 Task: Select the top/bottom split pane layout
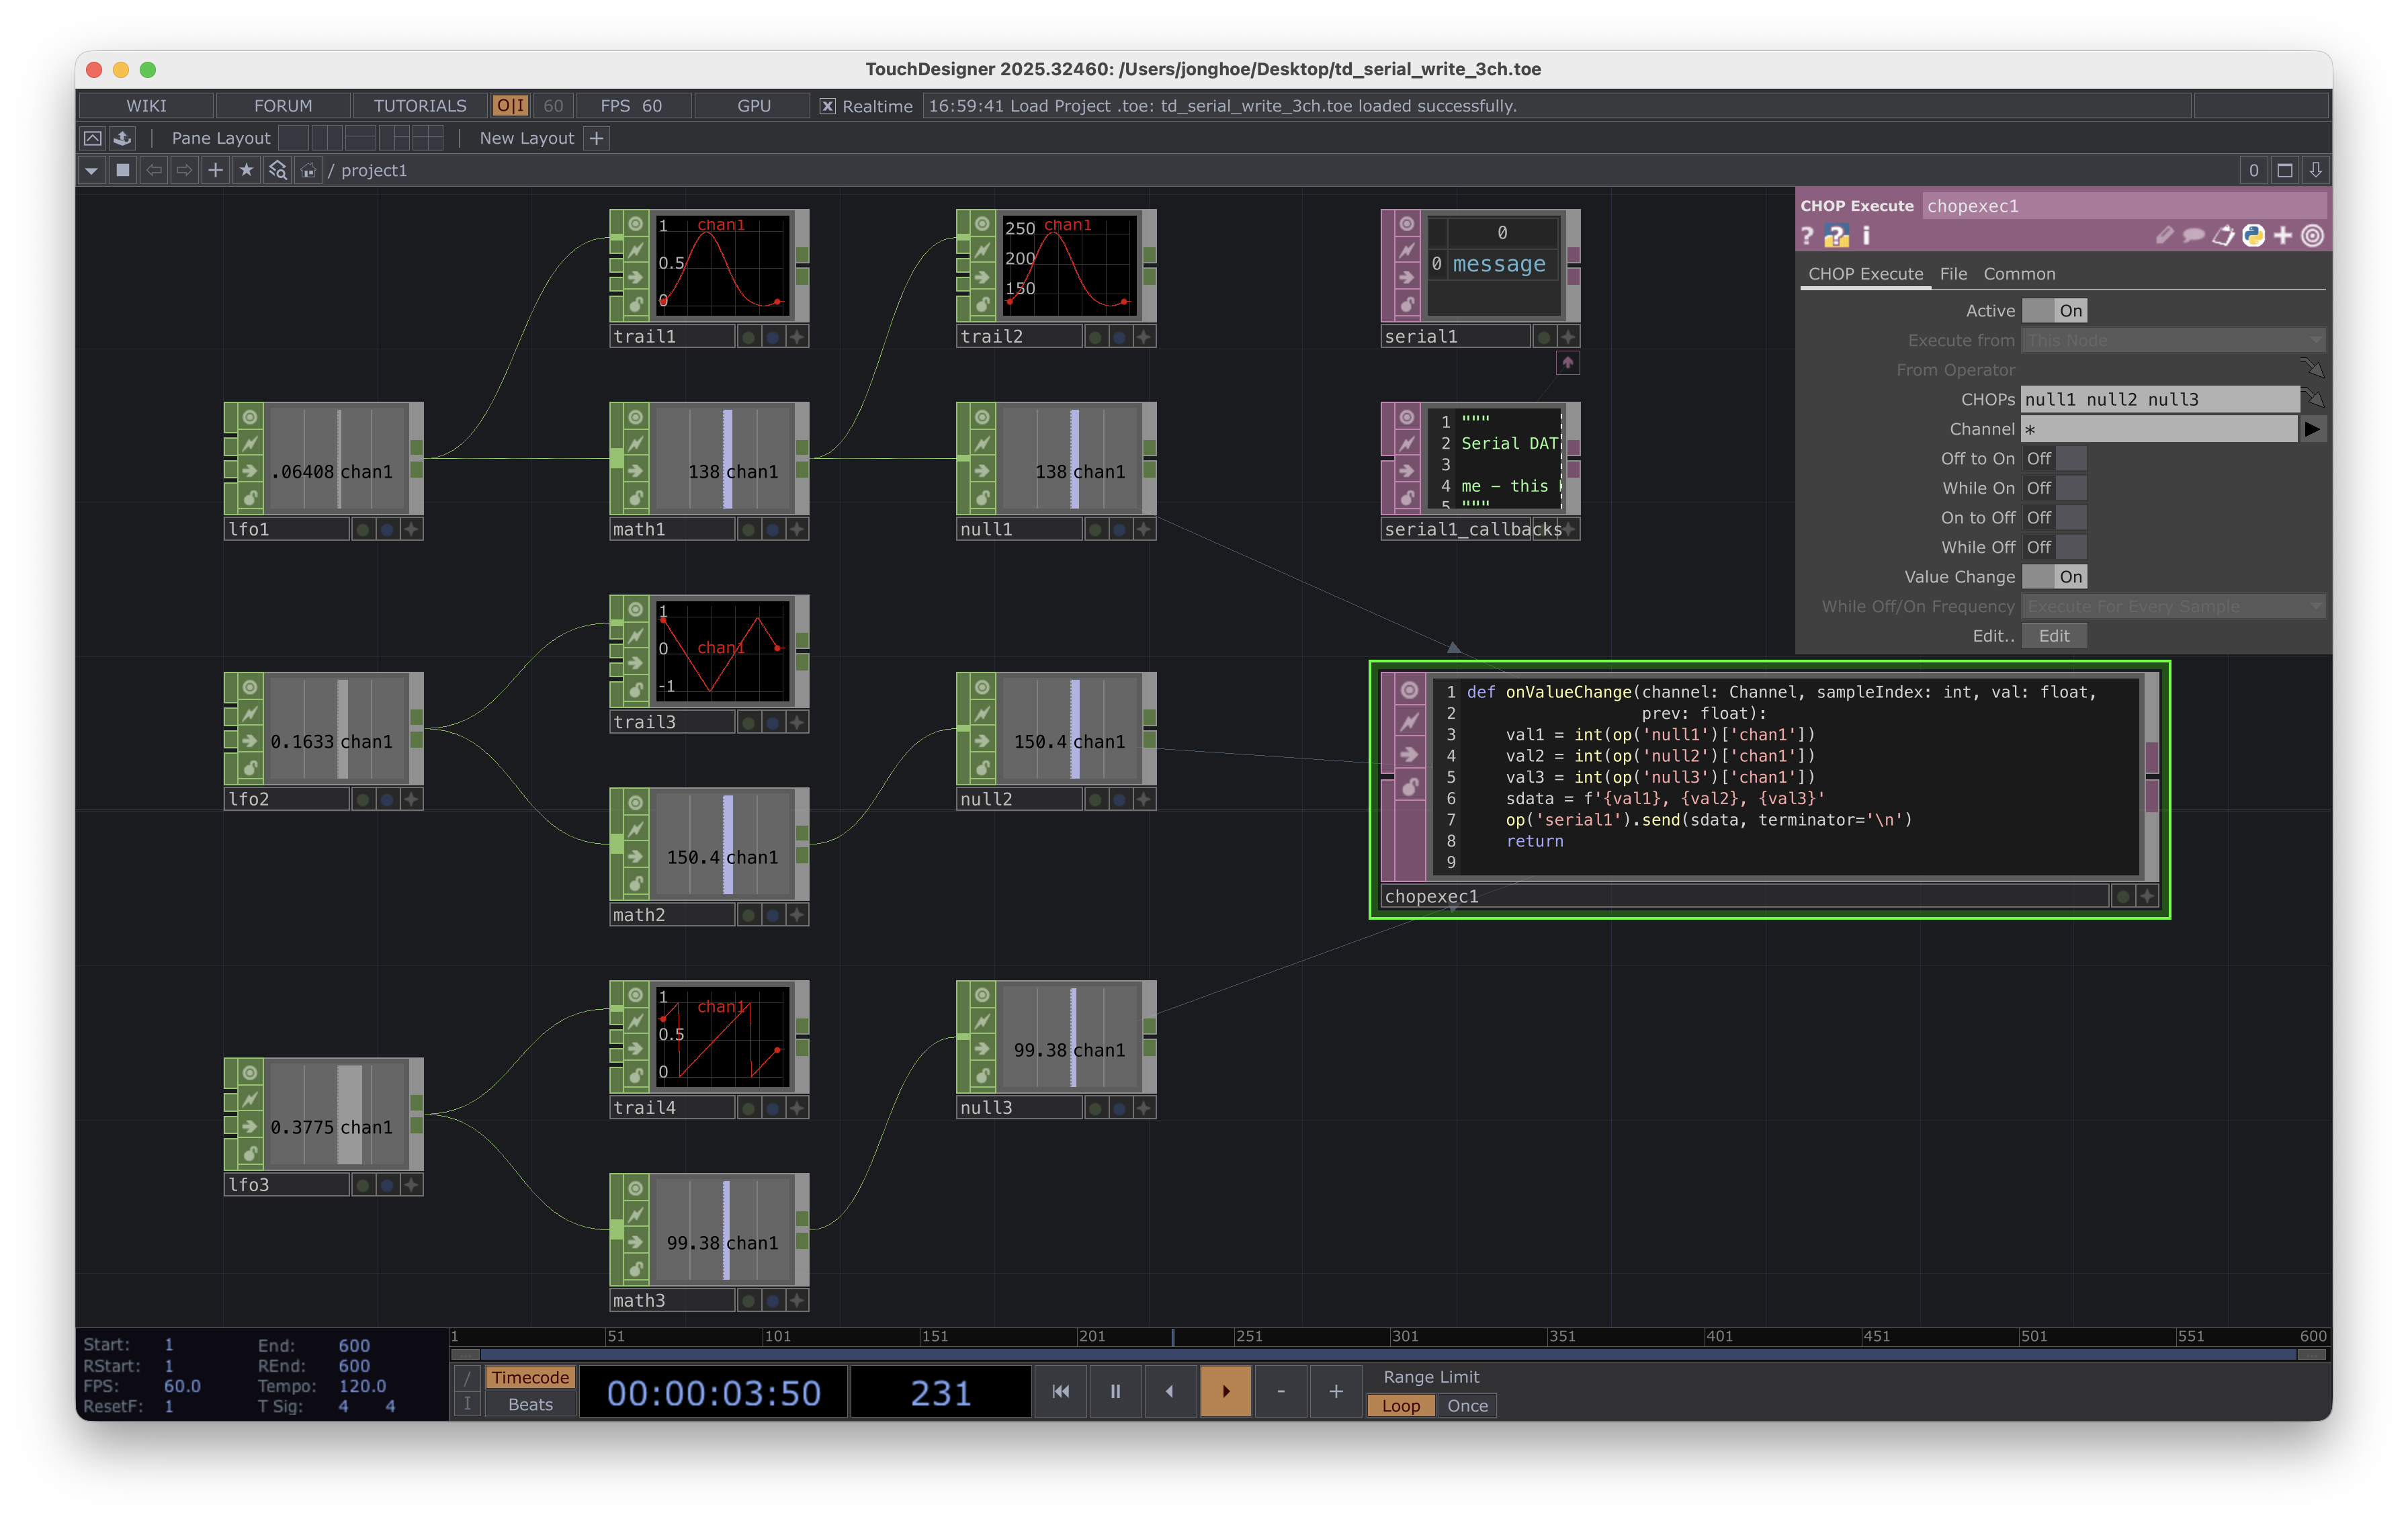point(360,138)
